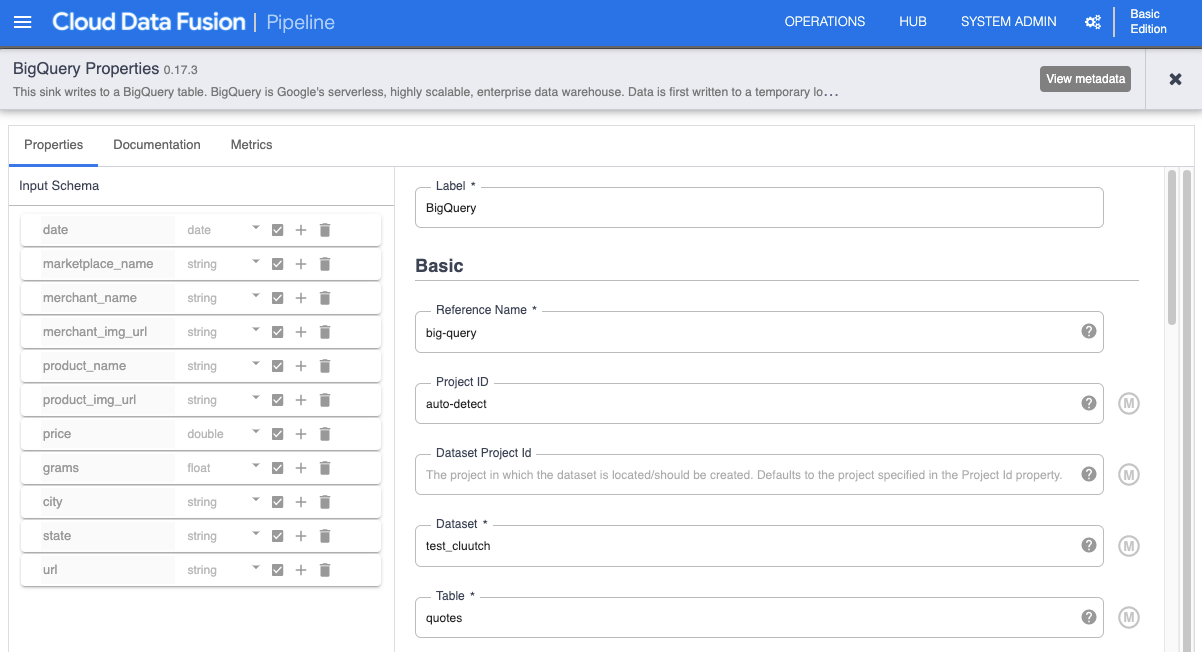Delete the price schema field

click(324, 434)
